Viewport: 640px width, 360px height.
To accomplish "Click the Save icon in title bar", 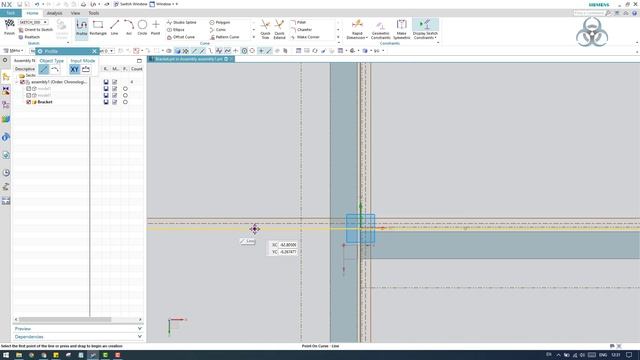I will point(19,4).
